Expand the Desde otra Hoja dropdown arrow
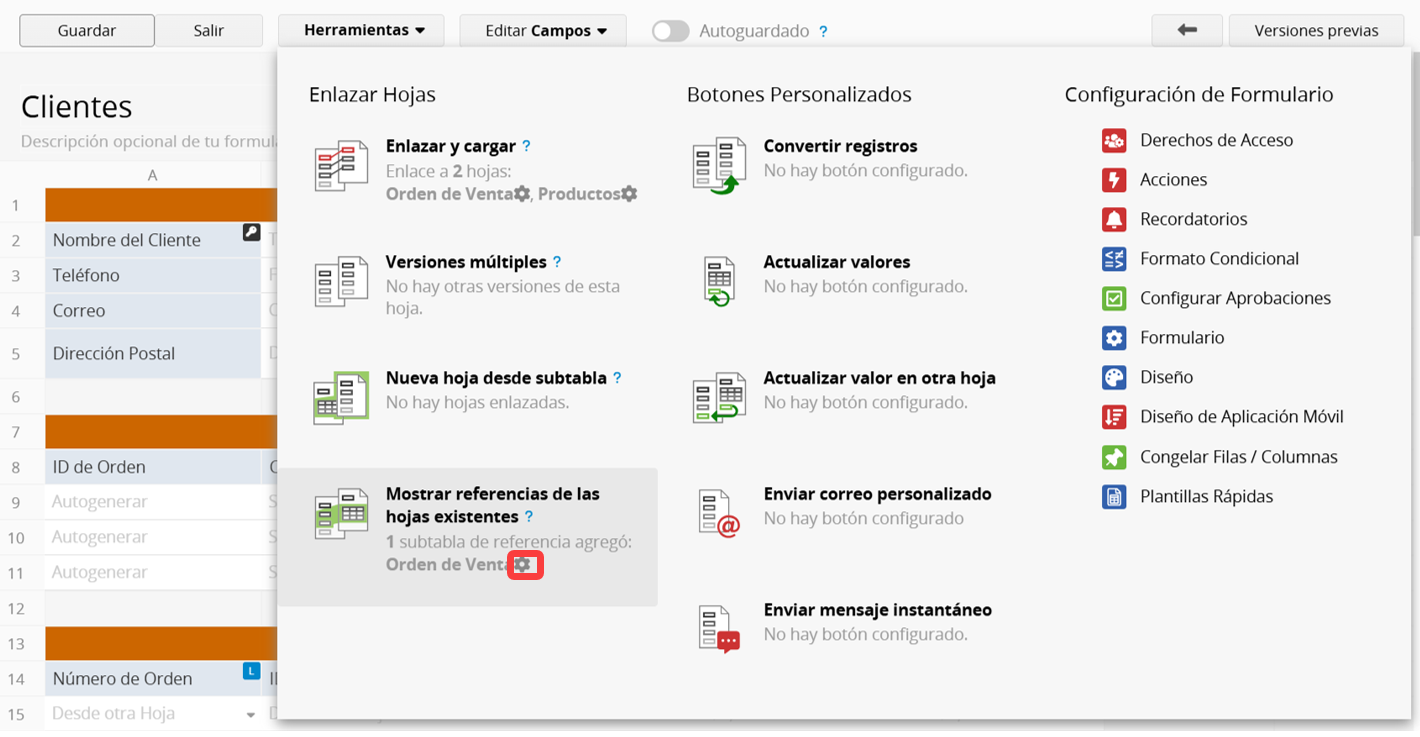This screenshot has width=1420, height=737. tap(250, 715)
